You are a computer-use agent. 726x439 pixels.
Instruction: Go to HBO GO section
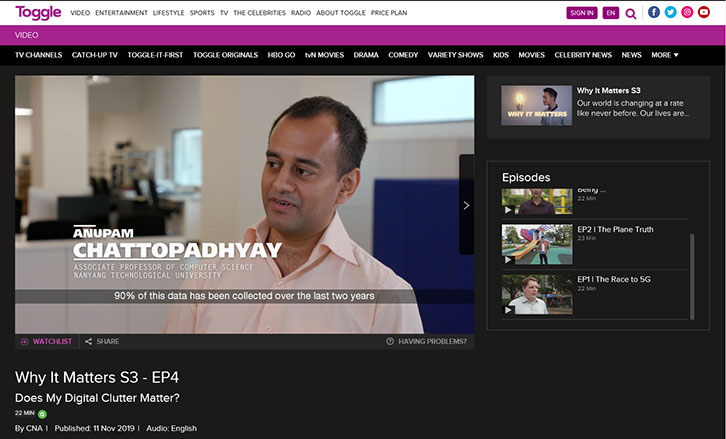point(281,55)
